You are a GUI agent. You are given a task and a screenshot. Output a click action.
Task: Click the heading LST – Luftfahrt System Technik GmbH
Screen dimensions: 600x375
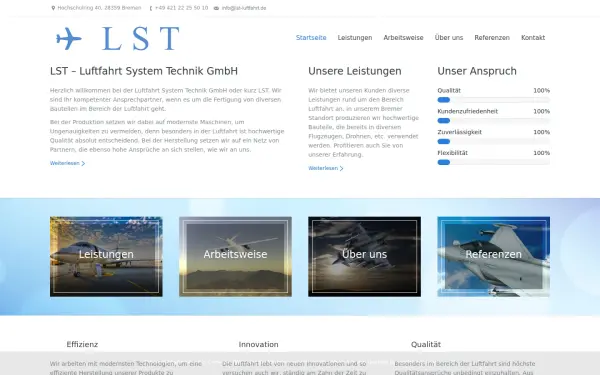tap(144, 71)
